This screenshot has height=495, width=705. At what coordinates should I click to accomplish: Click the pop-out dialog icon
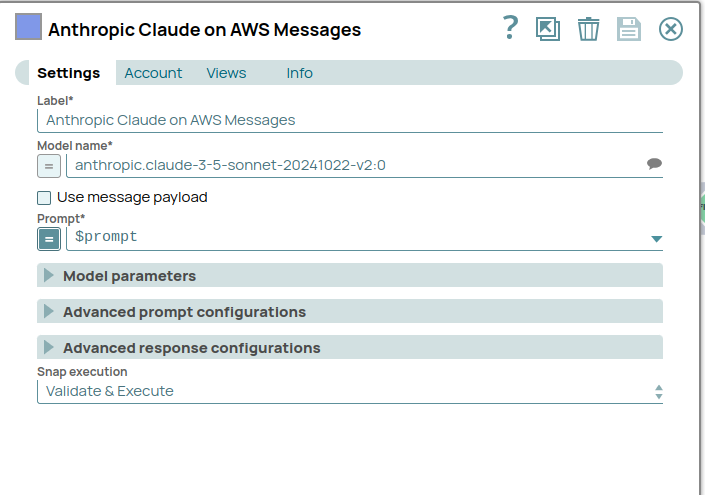548,29
